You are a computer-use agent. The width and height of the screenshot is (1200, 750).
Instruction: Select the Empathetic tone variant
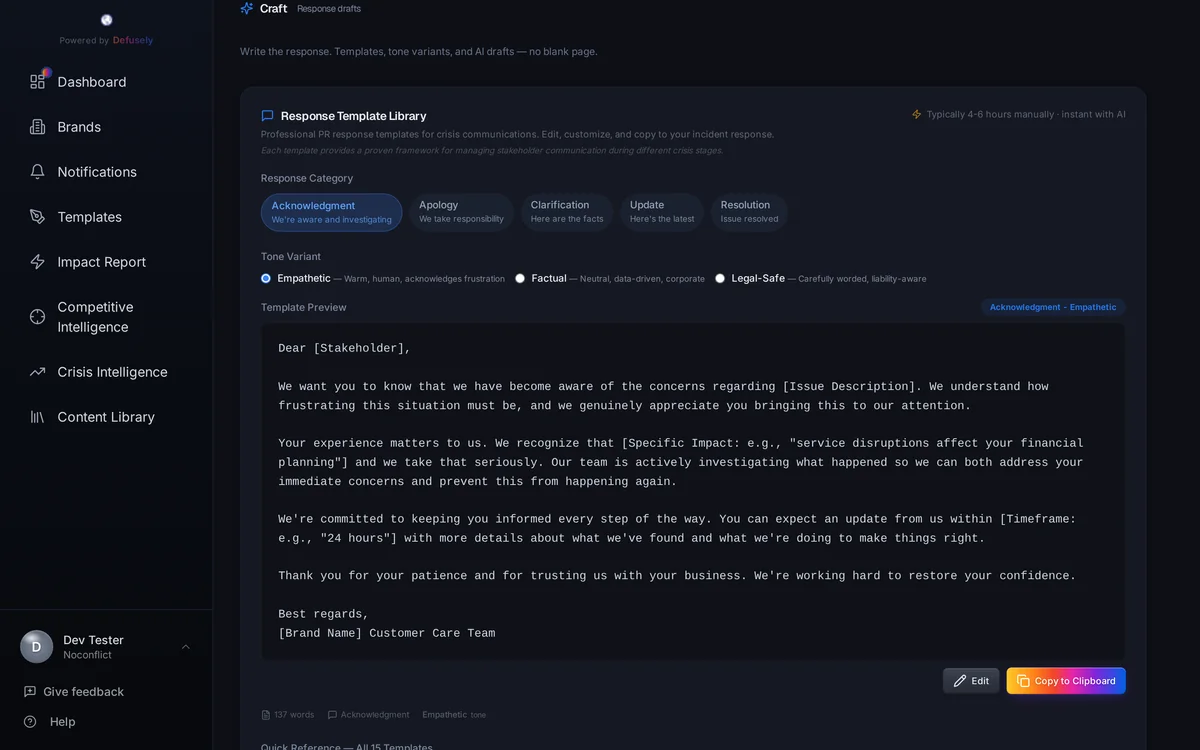pyautogui.click(x=264, y=278)
